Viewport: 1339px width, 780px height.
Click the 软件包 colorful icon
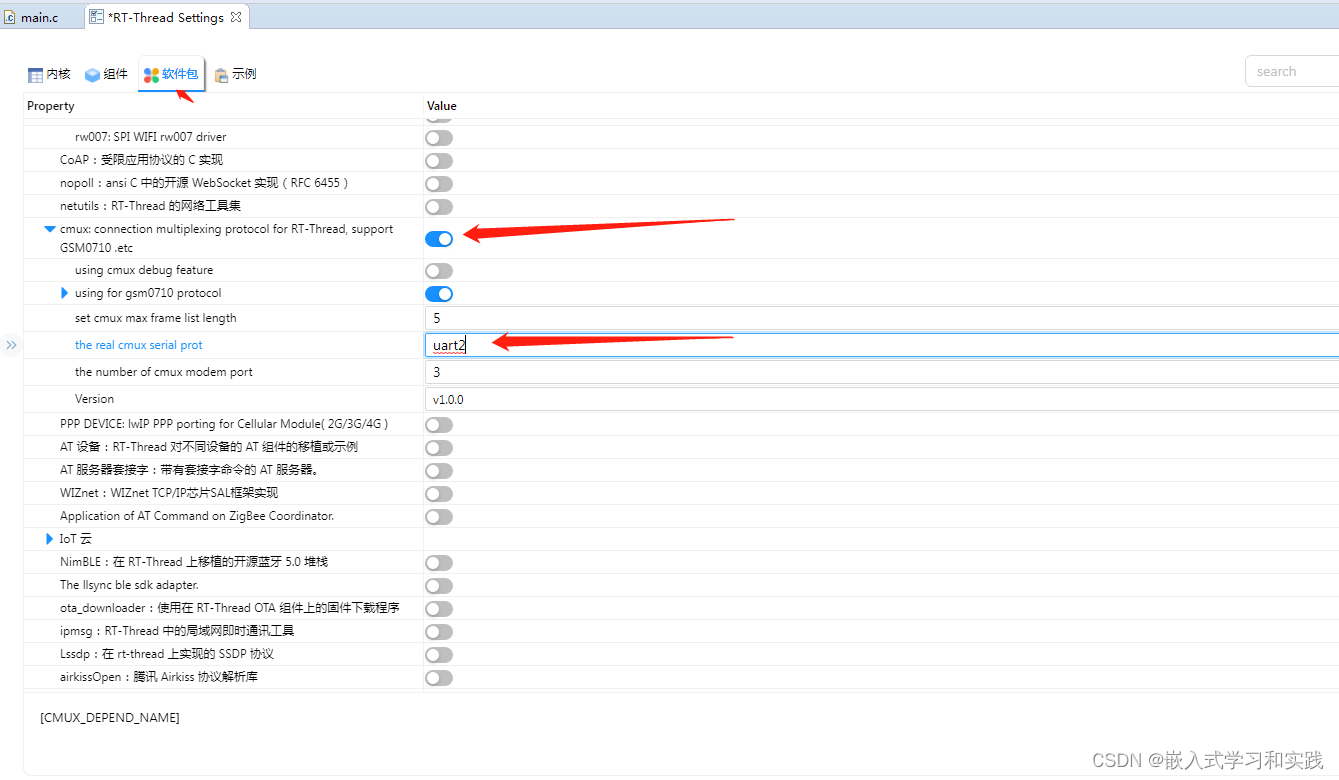151,75
